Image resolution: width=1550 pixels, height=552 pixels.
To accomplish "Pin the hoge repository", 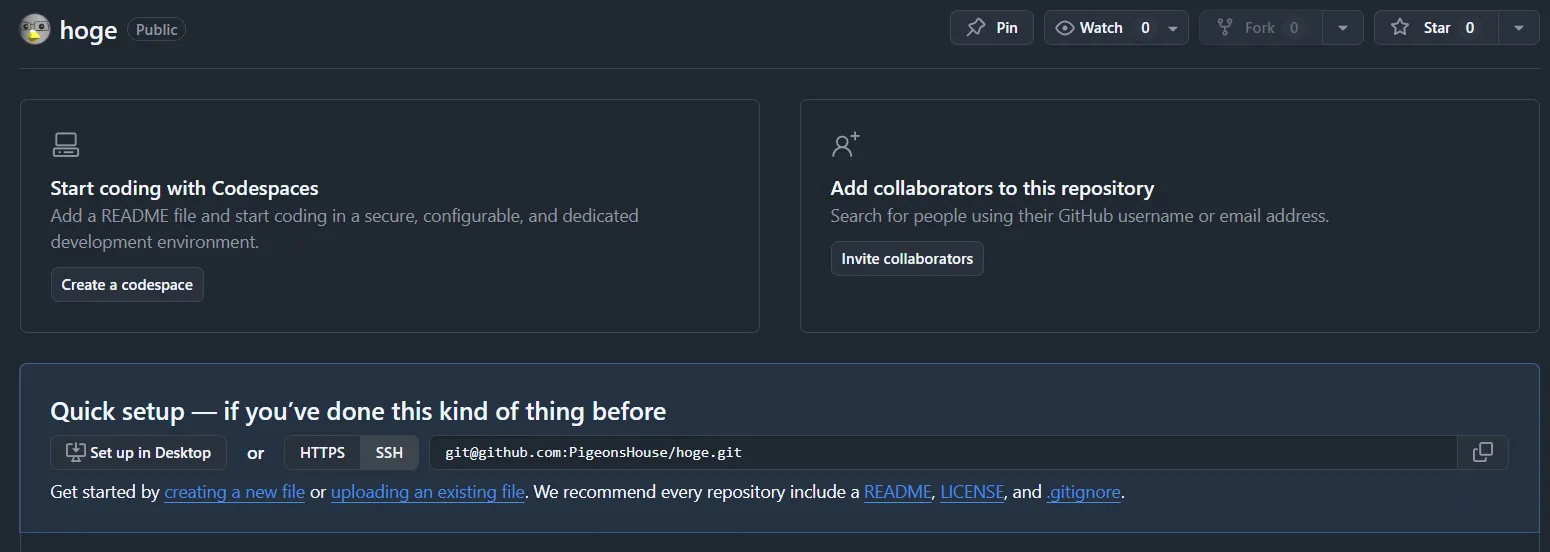I will pos(991,28).
